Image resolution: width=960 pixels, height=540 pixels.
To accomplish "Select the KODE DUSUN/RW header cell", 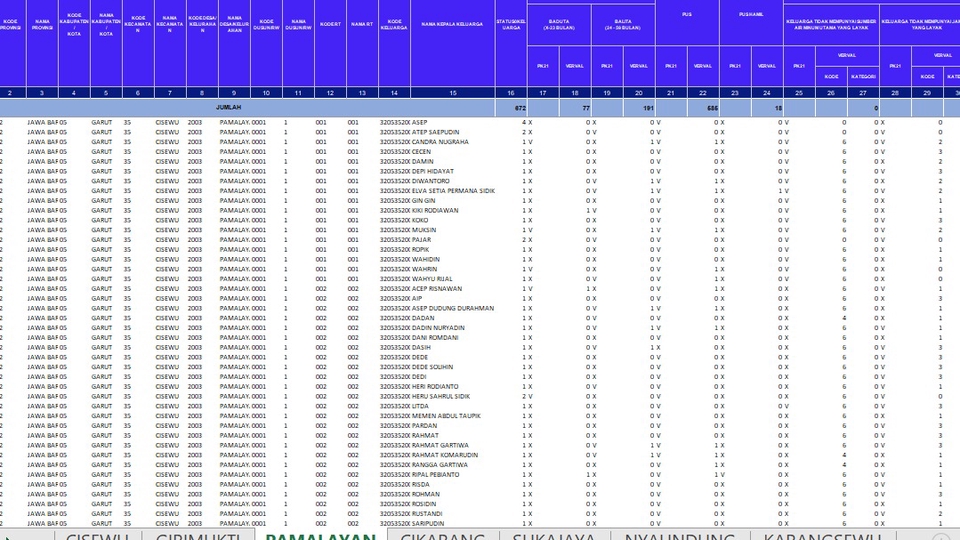I will coord(266,43).
